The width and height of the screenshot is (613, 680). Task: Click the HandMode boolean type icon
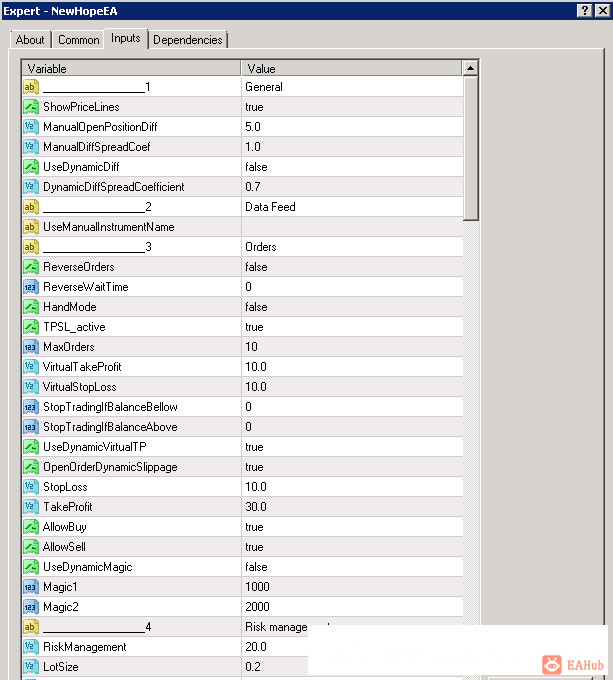31,307
